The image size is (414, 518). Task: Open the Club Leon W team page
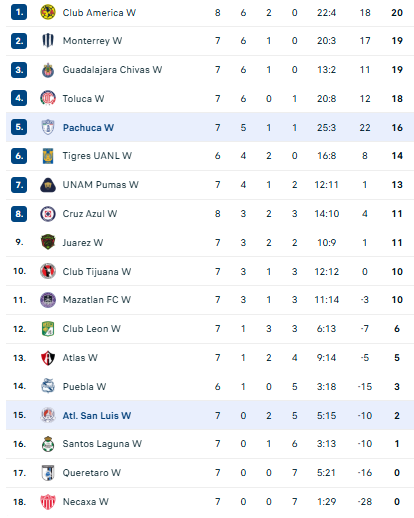(92, 329)
